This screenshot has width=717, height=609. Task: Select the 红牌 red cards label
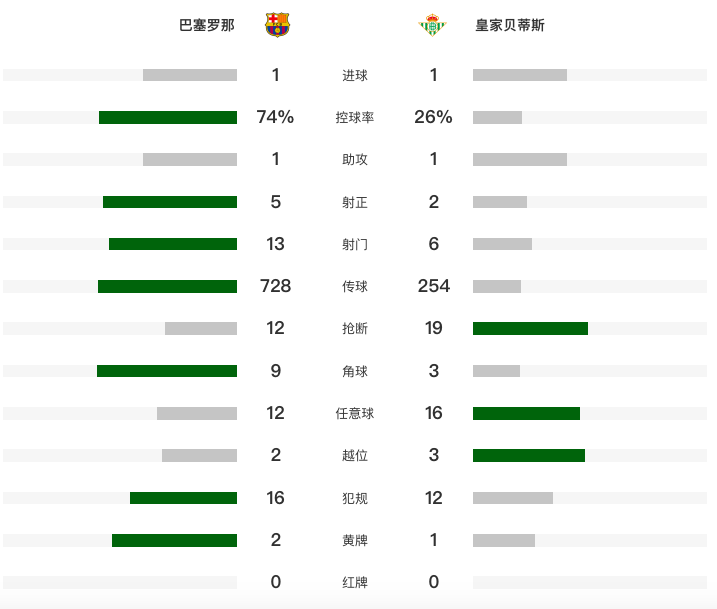[355, 582]
